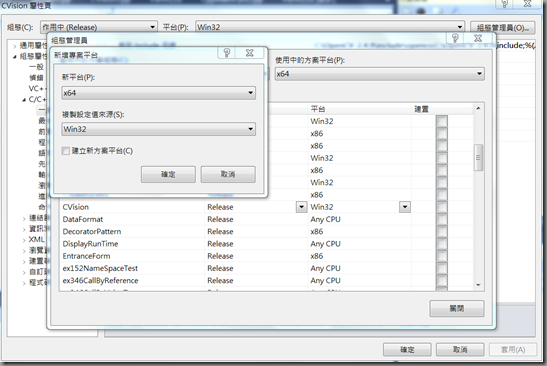Toggle build checkbox for DisplayRunTime row
The width and height of the screenshot is (547, 366).
442,244
